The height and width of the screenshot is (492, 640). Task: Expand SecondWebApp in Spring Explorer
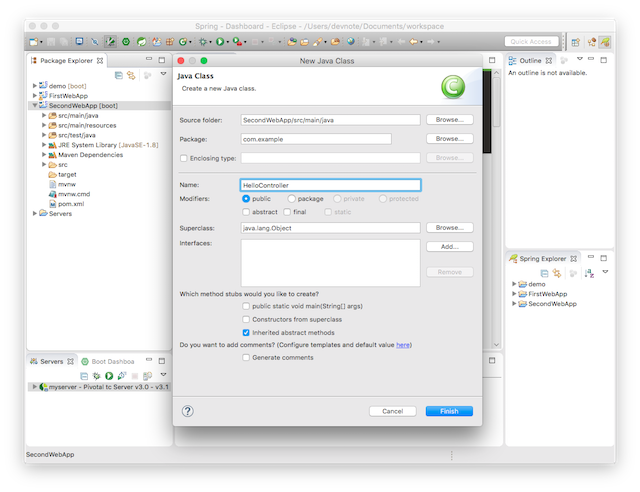point(514,303)
